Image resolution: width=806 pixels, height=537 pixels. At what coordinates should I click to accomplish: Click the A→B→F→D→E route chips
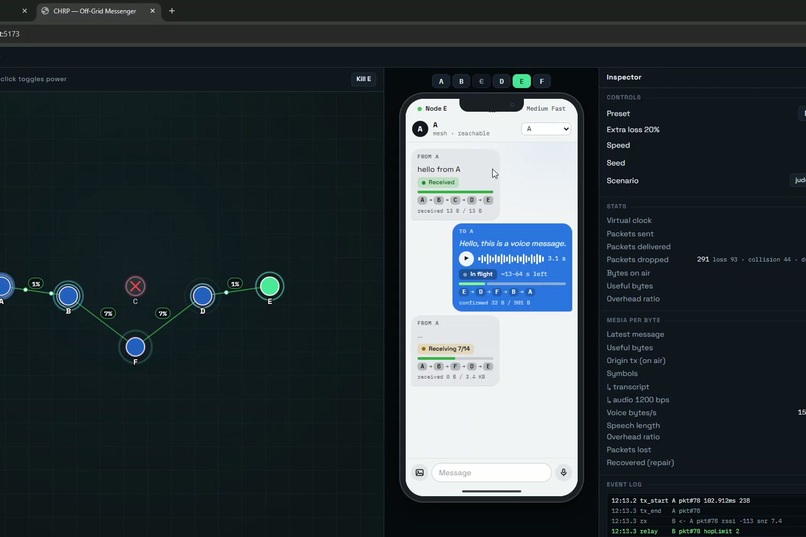tap(455, 366)
